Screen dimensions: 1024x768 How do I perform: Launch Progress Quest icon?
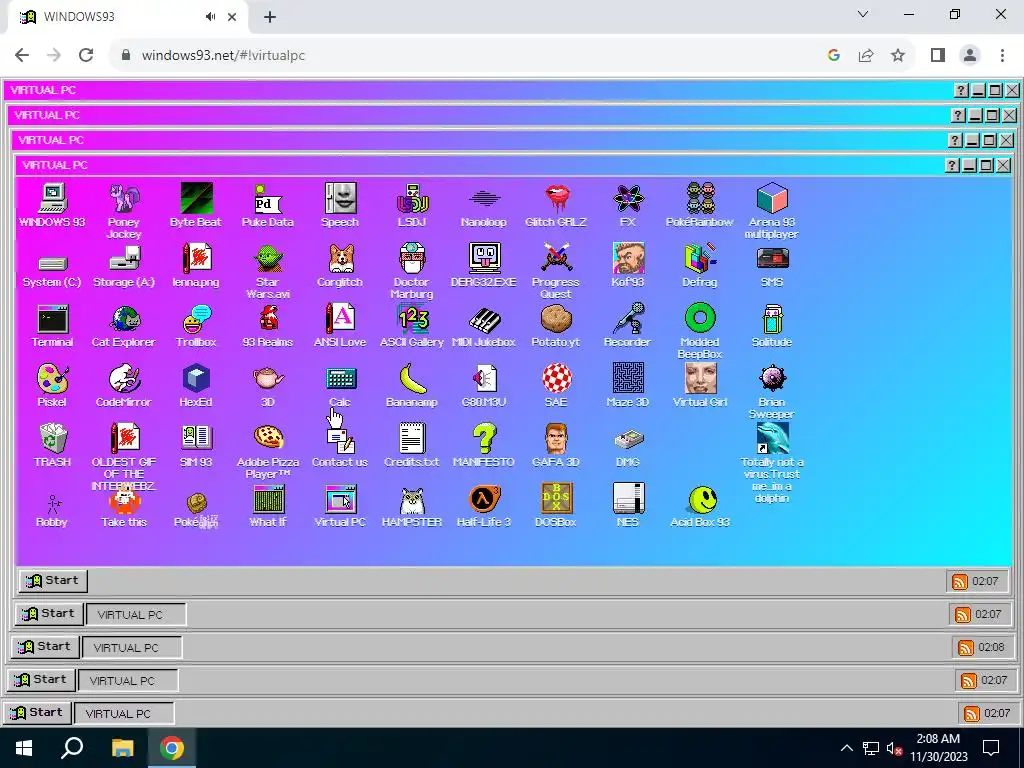[556, 270]
